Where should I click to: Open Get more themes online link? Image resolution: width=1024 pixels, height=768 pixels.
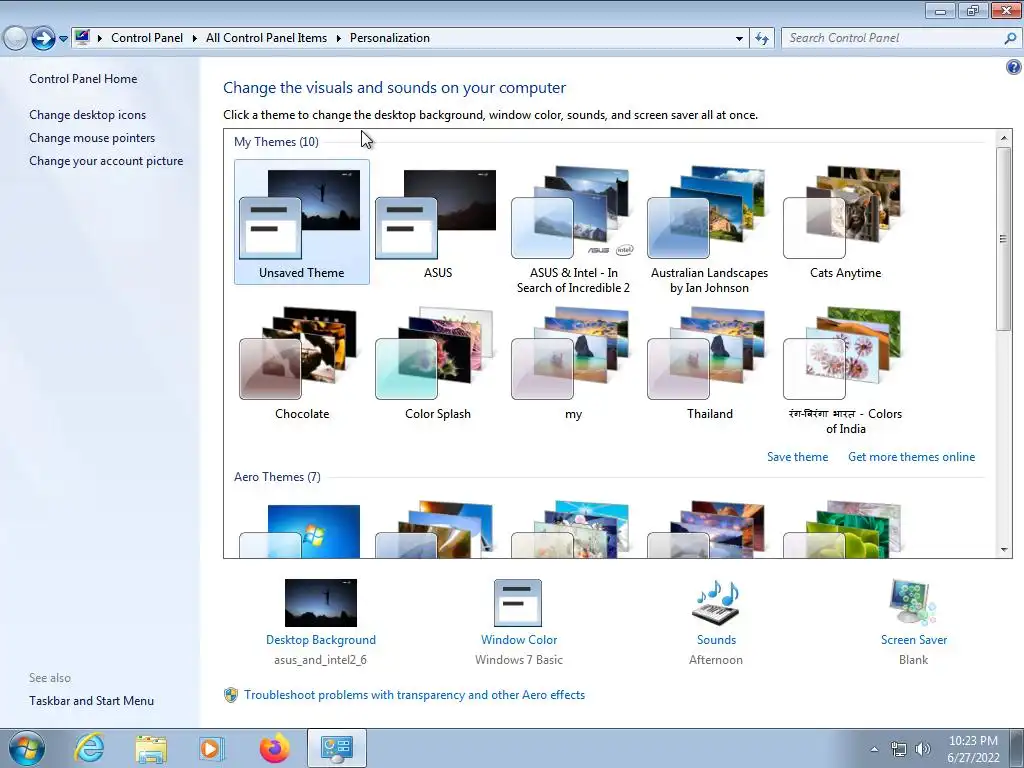(911, 457)
